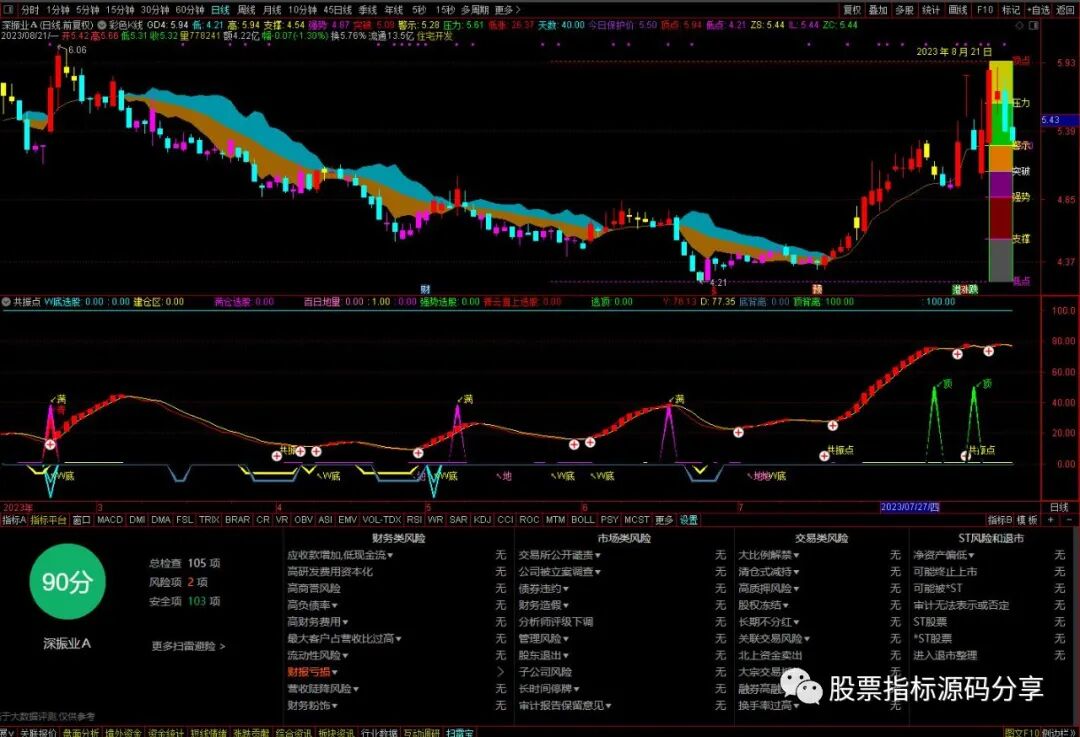Viewport: 1080px width, 737px height.
Task: Switch to 周线 weekly period
Action: pyautogui.click(x=247, y=10)
